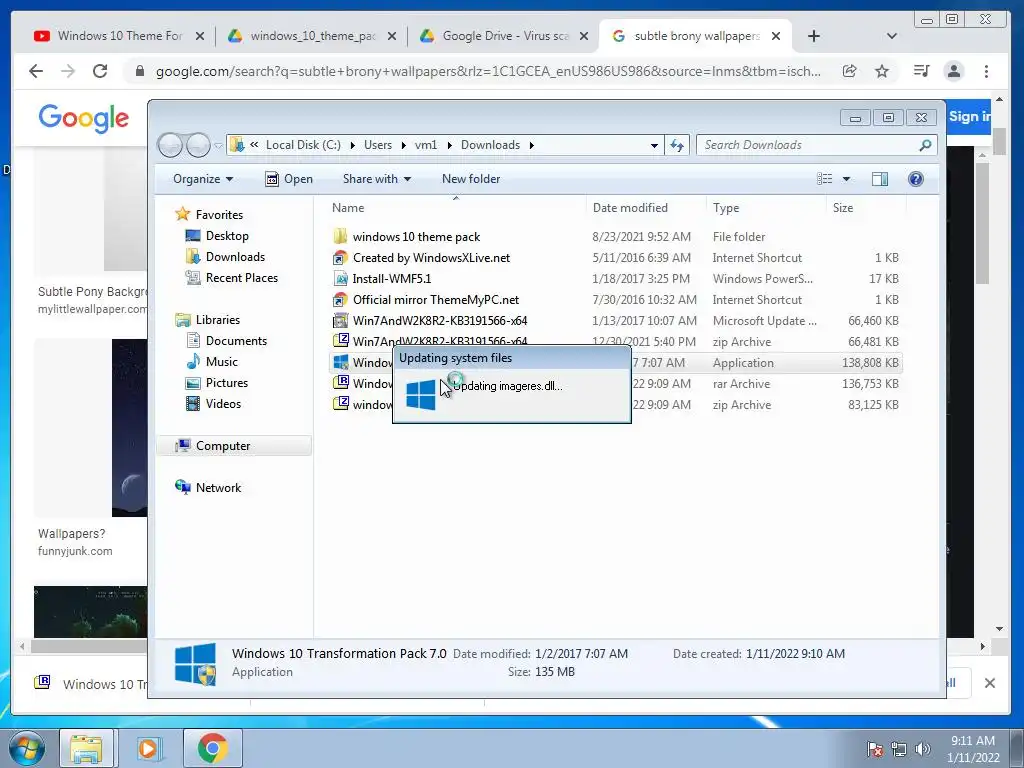Select the Install-WMF5.1 file
Screen dimensions: 1024x768
382,278
